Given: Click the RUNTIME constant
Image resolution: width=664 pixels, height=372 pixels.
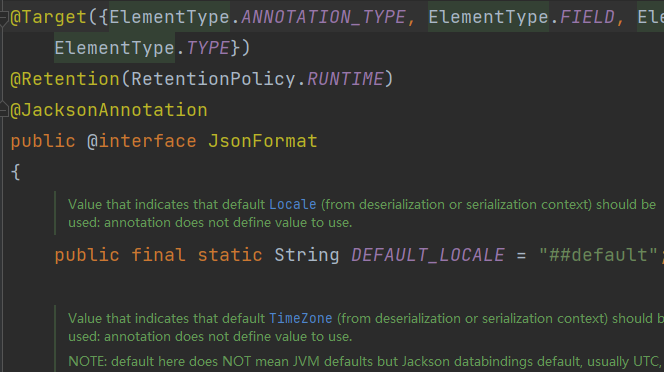Looking at the screenshot, I should coord(345,79).
